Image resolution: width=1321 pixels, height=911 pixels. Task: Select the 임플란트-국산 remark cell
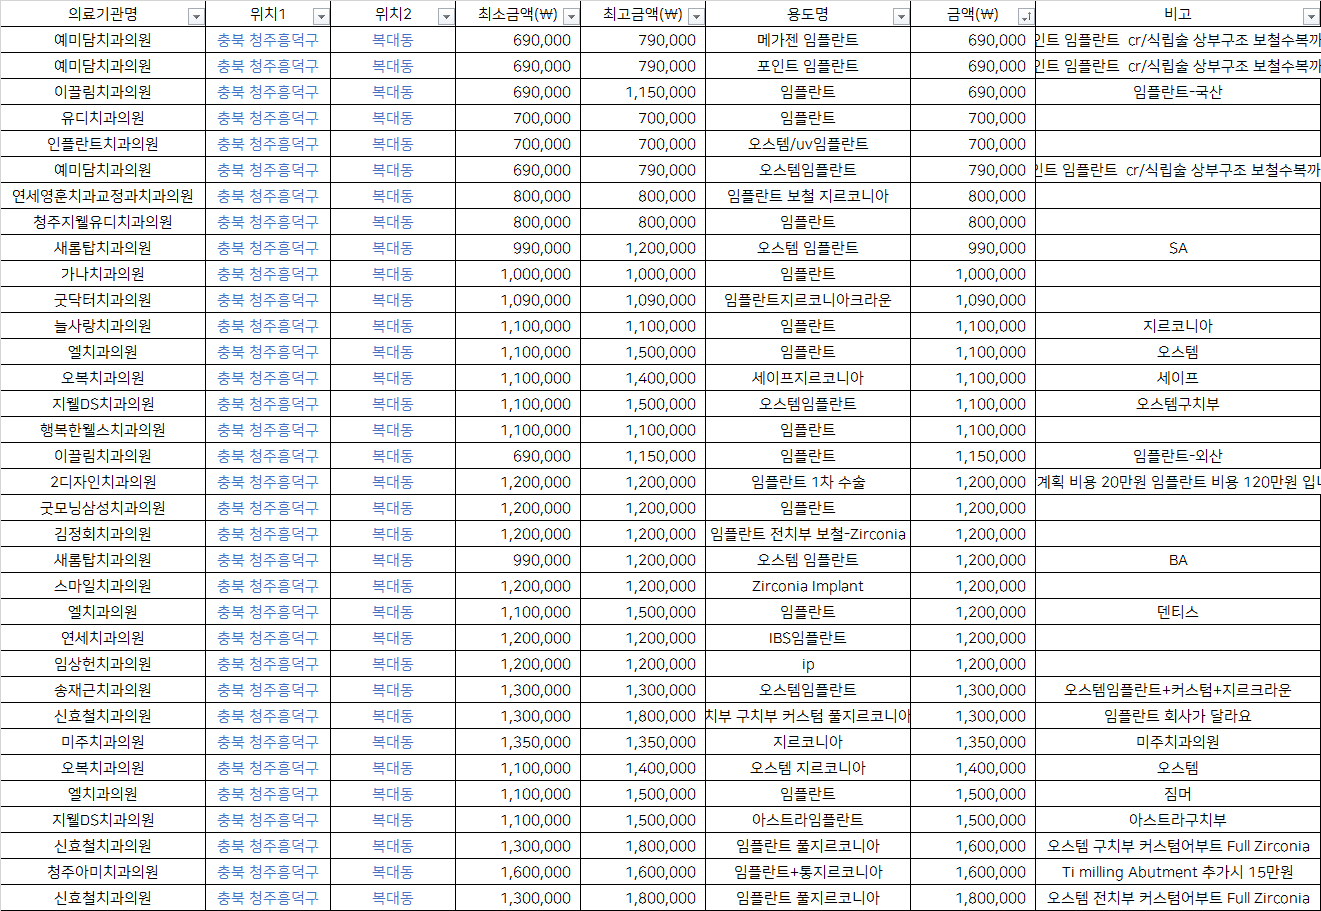pyautogui.click(x=1178, y=92)
